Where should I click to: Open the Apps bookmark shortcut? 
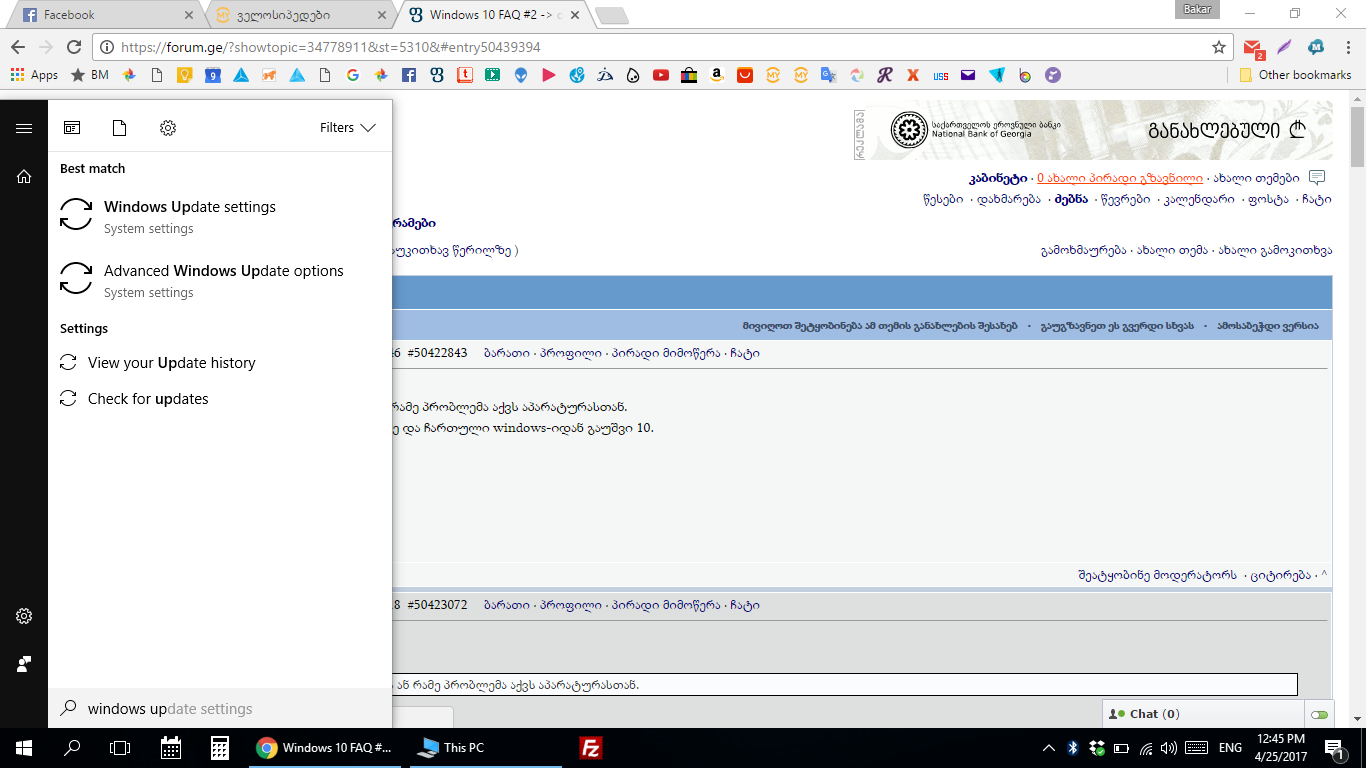point(35,75)
